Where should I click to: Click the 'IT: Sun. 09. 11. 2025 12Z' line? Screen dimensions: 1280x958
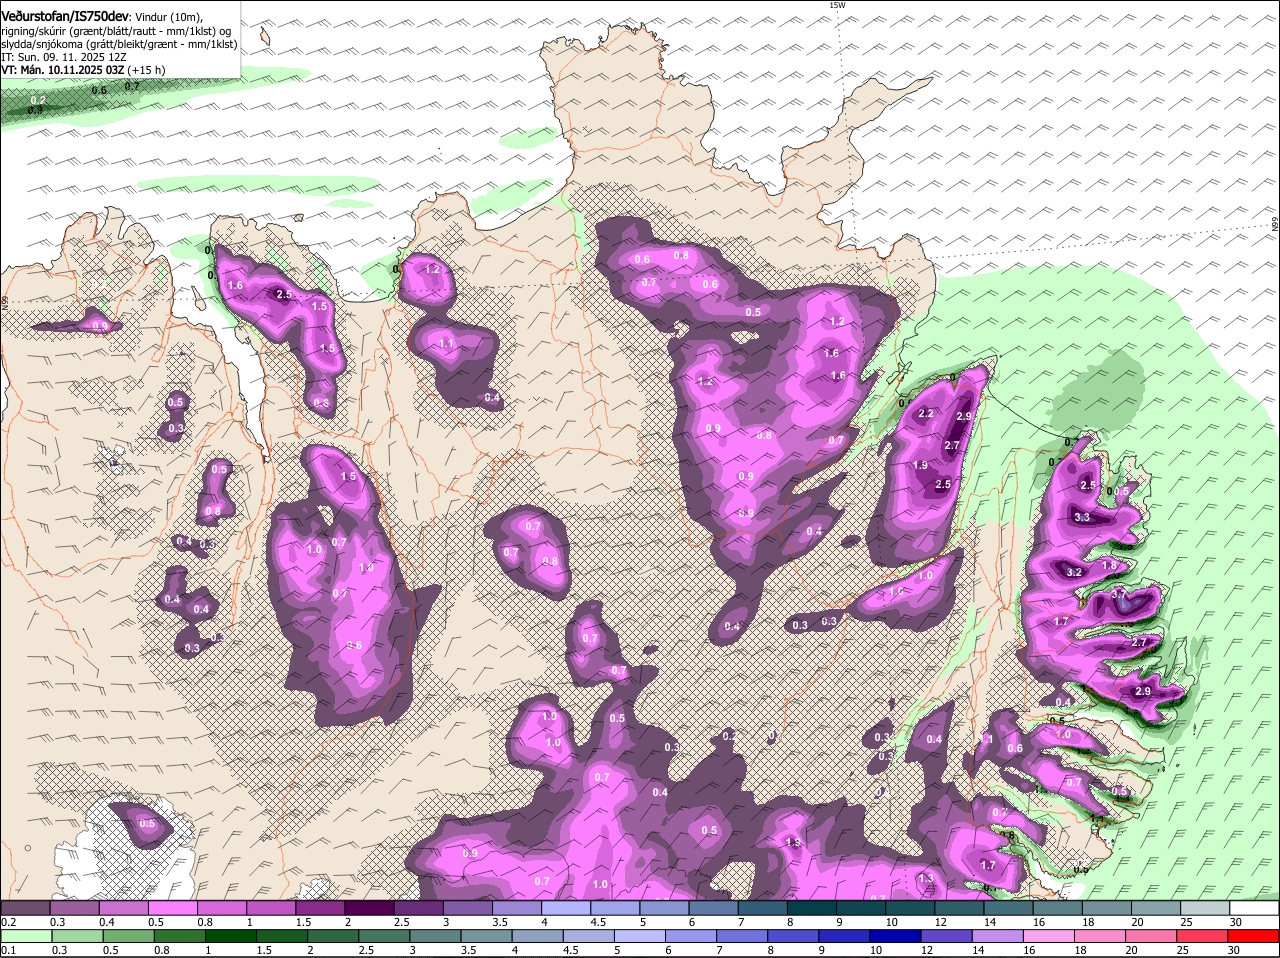(x=64, y=57)
